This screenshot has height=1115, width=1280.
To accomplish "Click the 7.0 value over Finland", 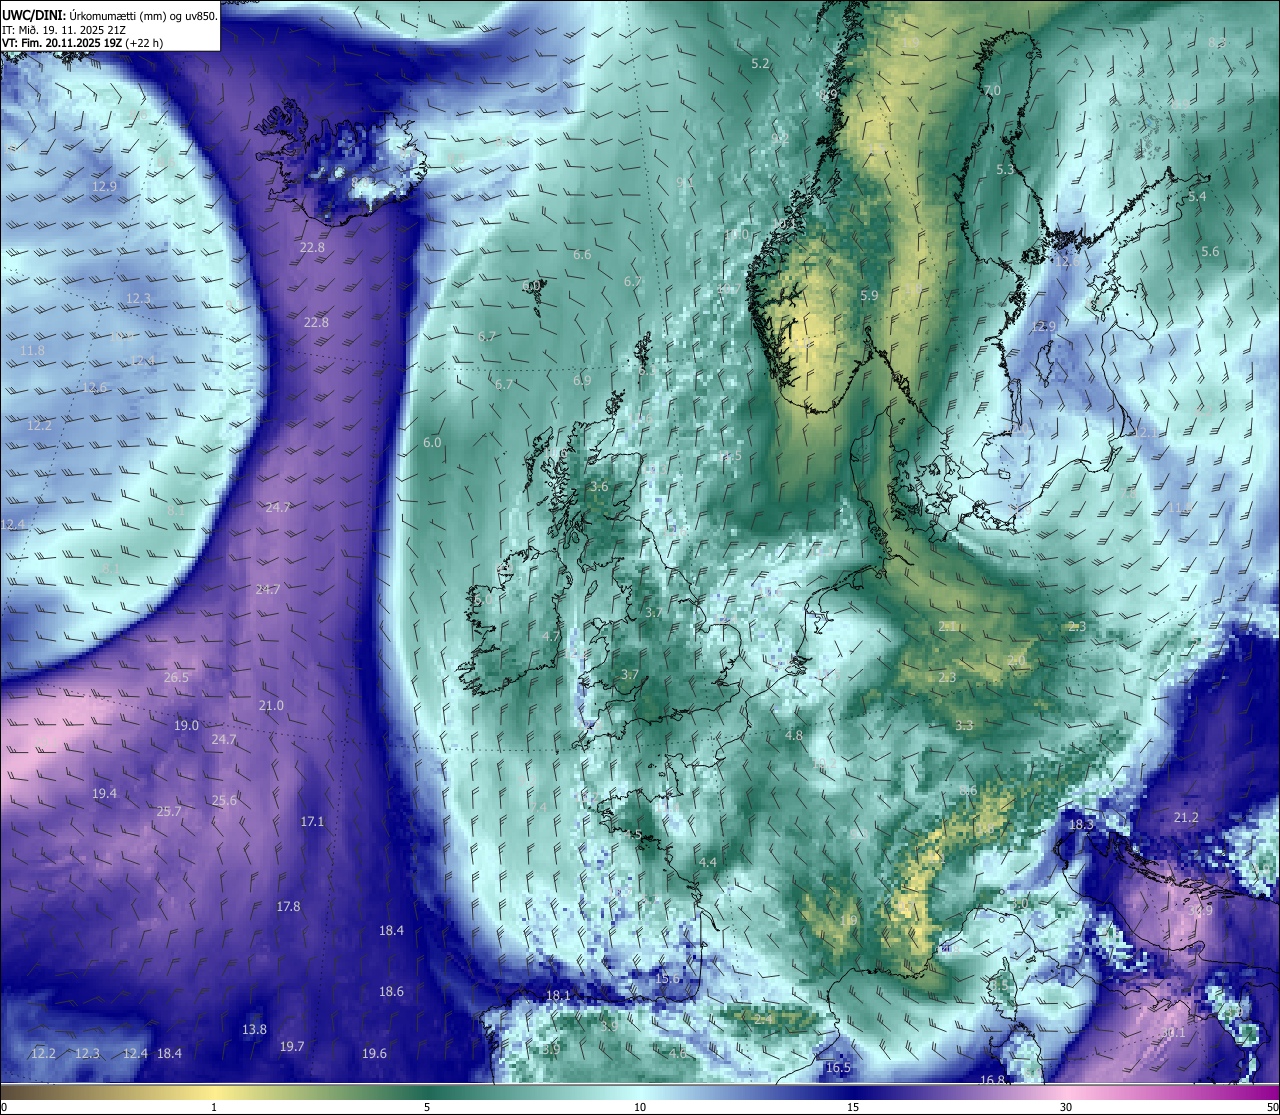I will [992, 90].
